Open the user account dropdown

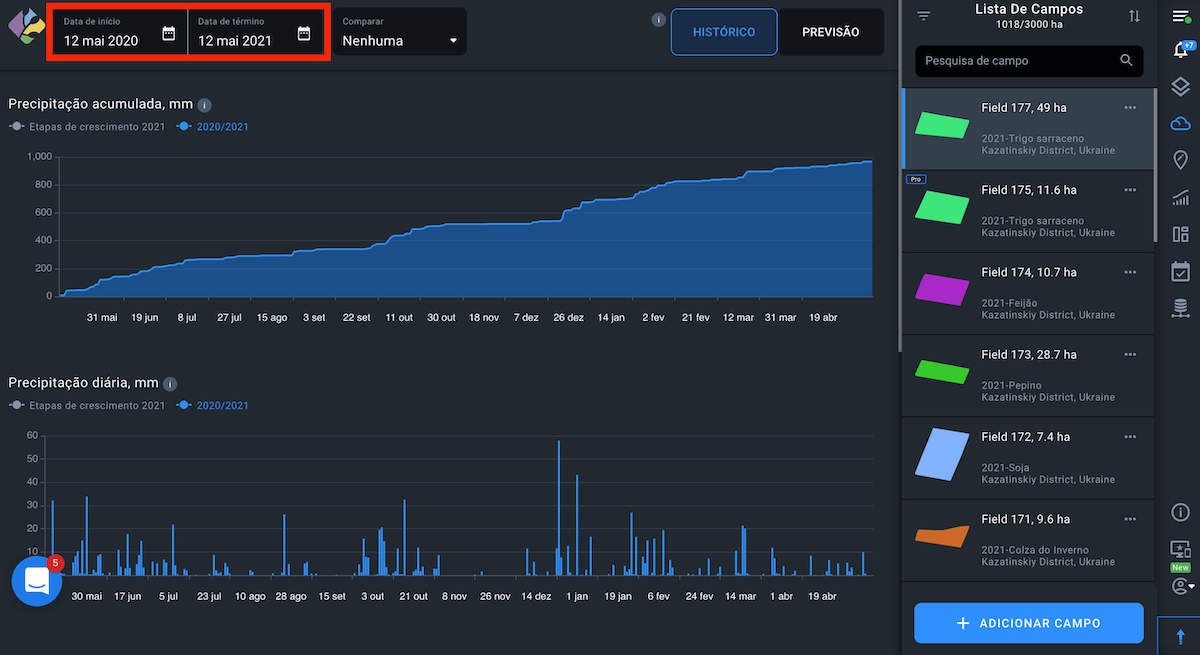[x=1182, y=585]
